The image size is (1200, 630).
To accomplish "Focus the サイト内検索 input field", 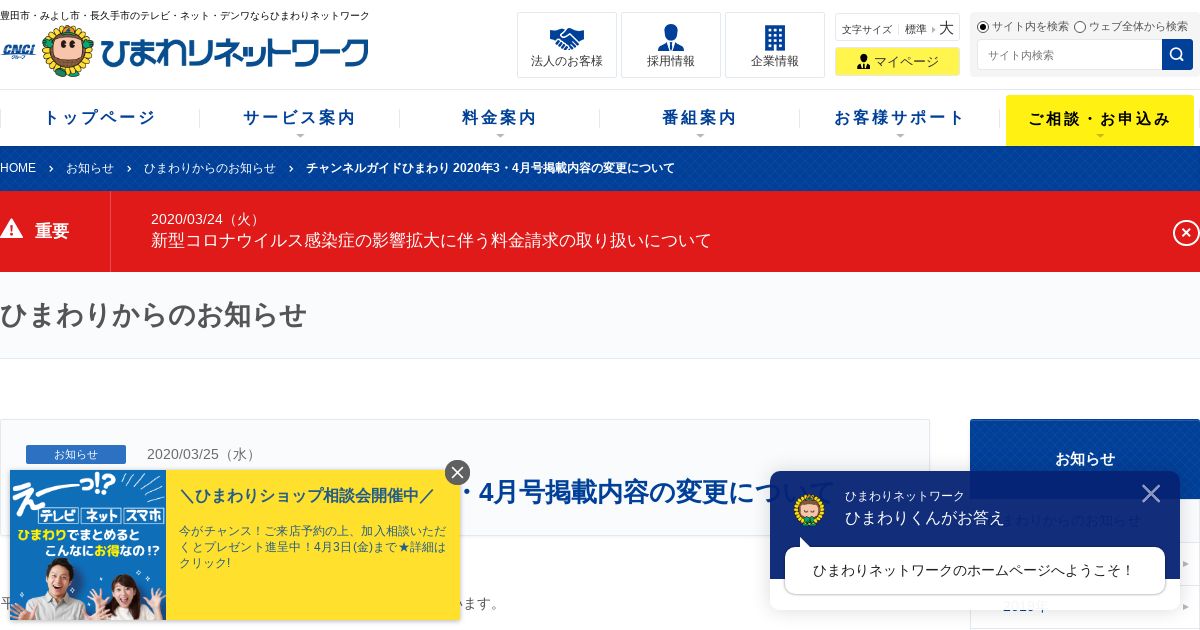I will [1069, 54].
